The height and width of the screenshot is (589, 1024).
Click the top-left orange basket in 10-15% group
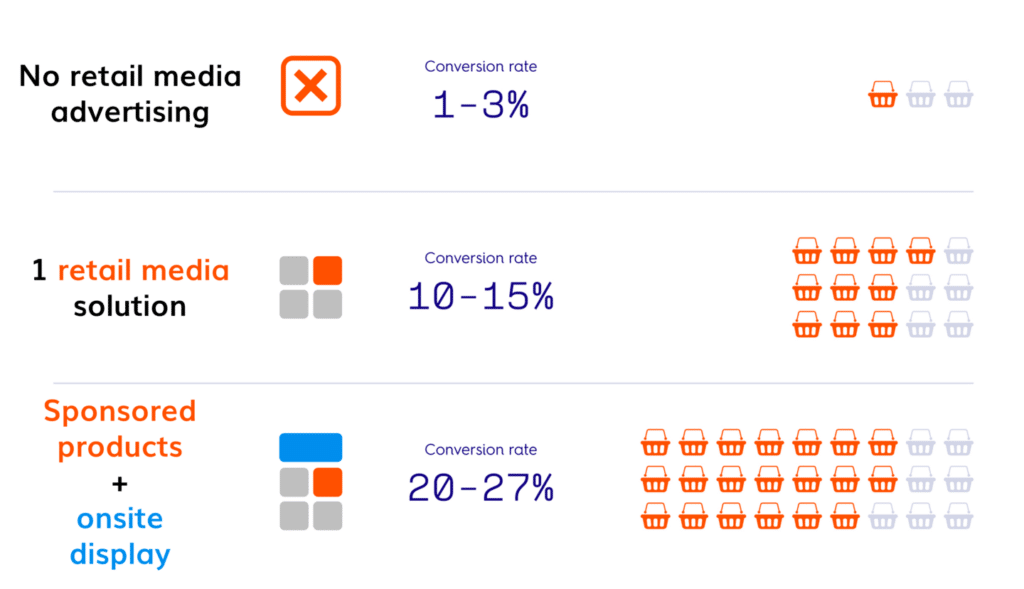(807, 250)
